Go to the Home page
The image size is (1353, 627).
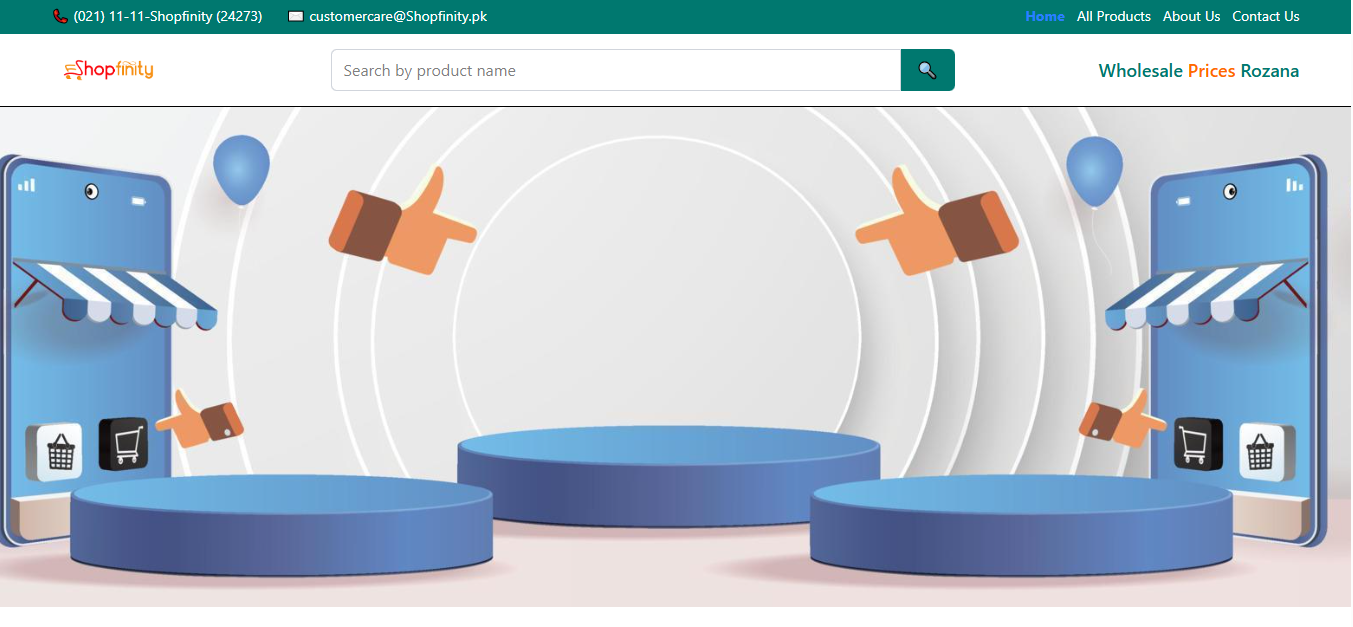click(1045, 17)
